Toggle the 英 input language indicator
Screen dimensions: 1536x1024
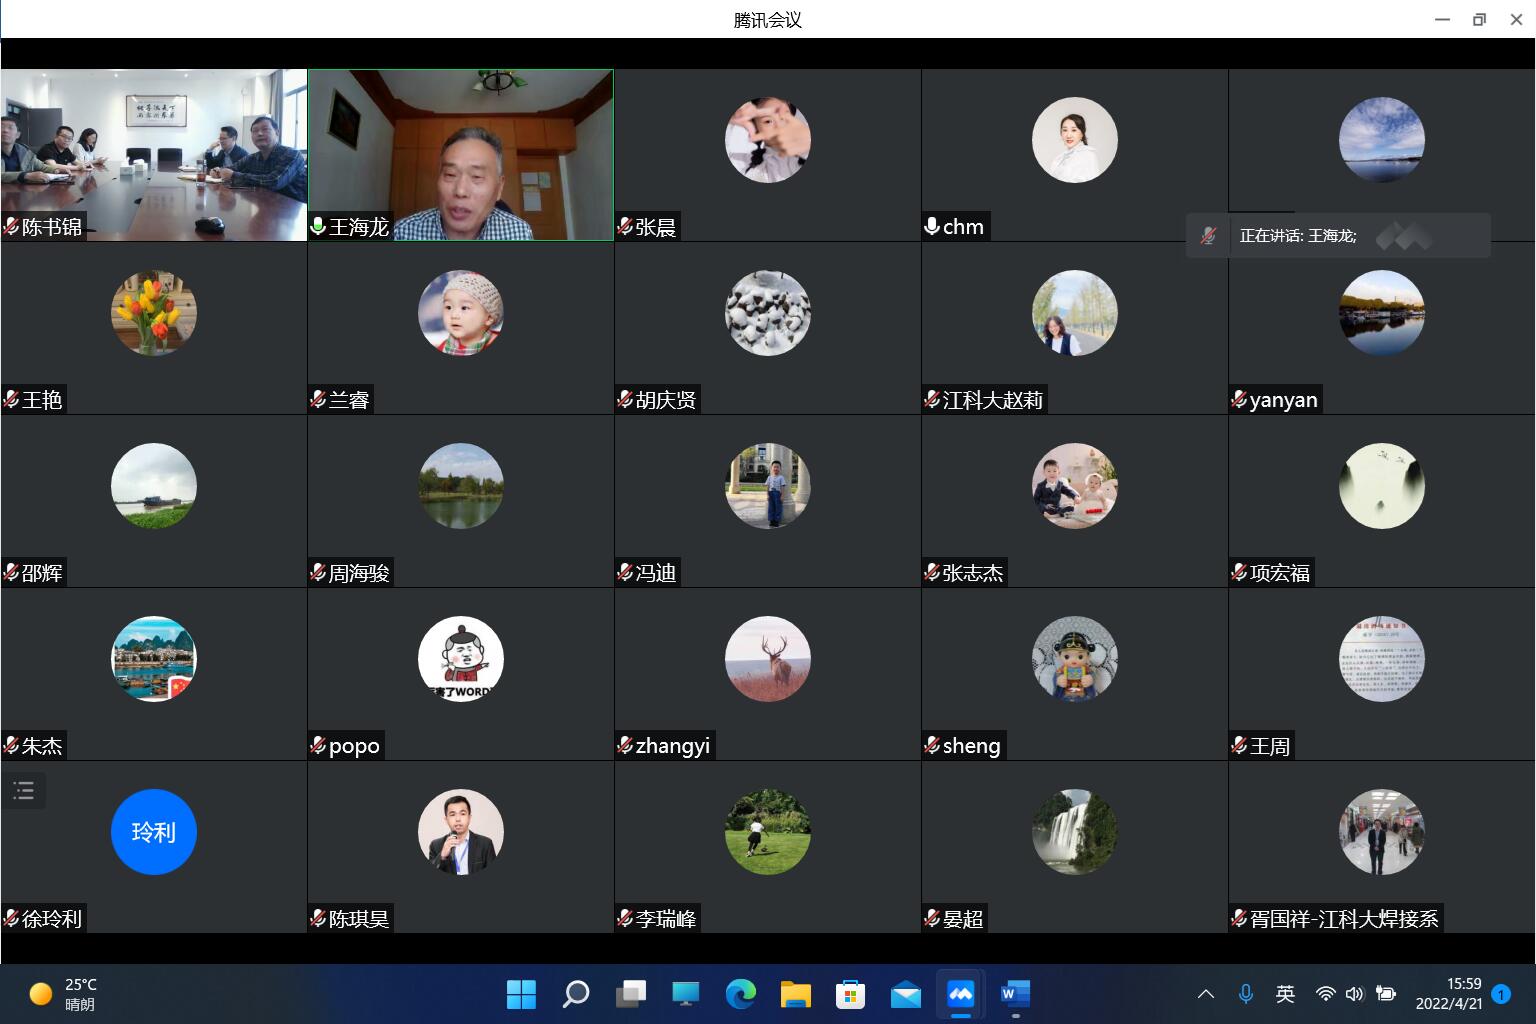pos(1285,993)
